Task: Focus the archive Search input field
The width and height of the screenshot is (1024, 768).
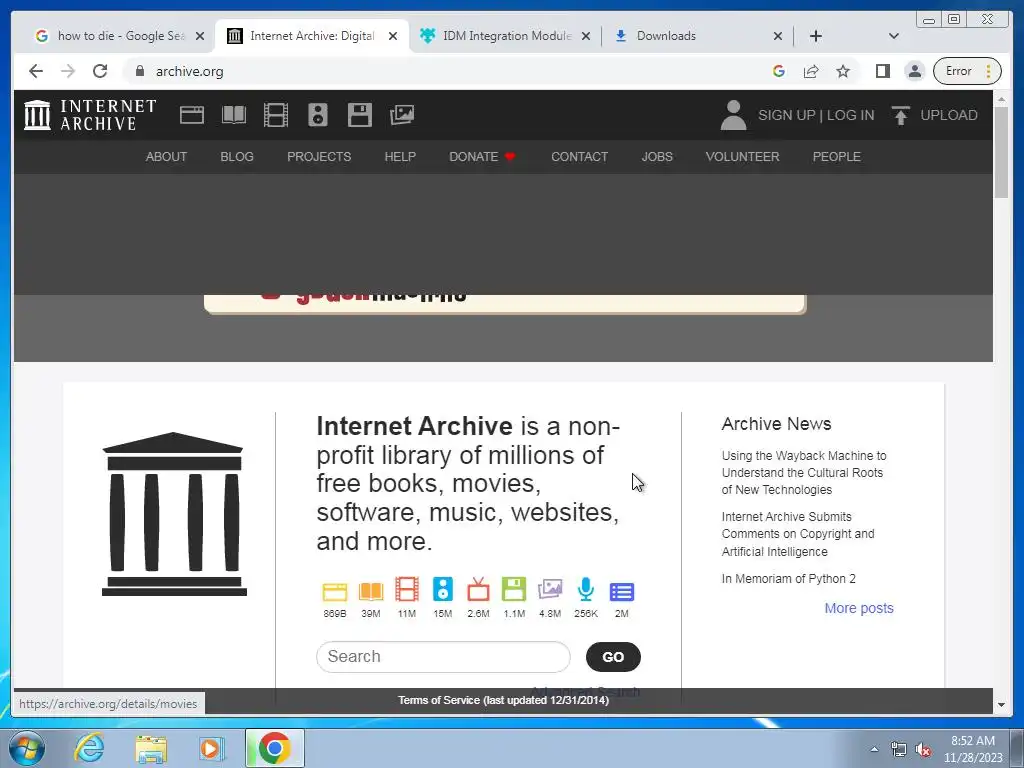Action: tap(443, 657)
